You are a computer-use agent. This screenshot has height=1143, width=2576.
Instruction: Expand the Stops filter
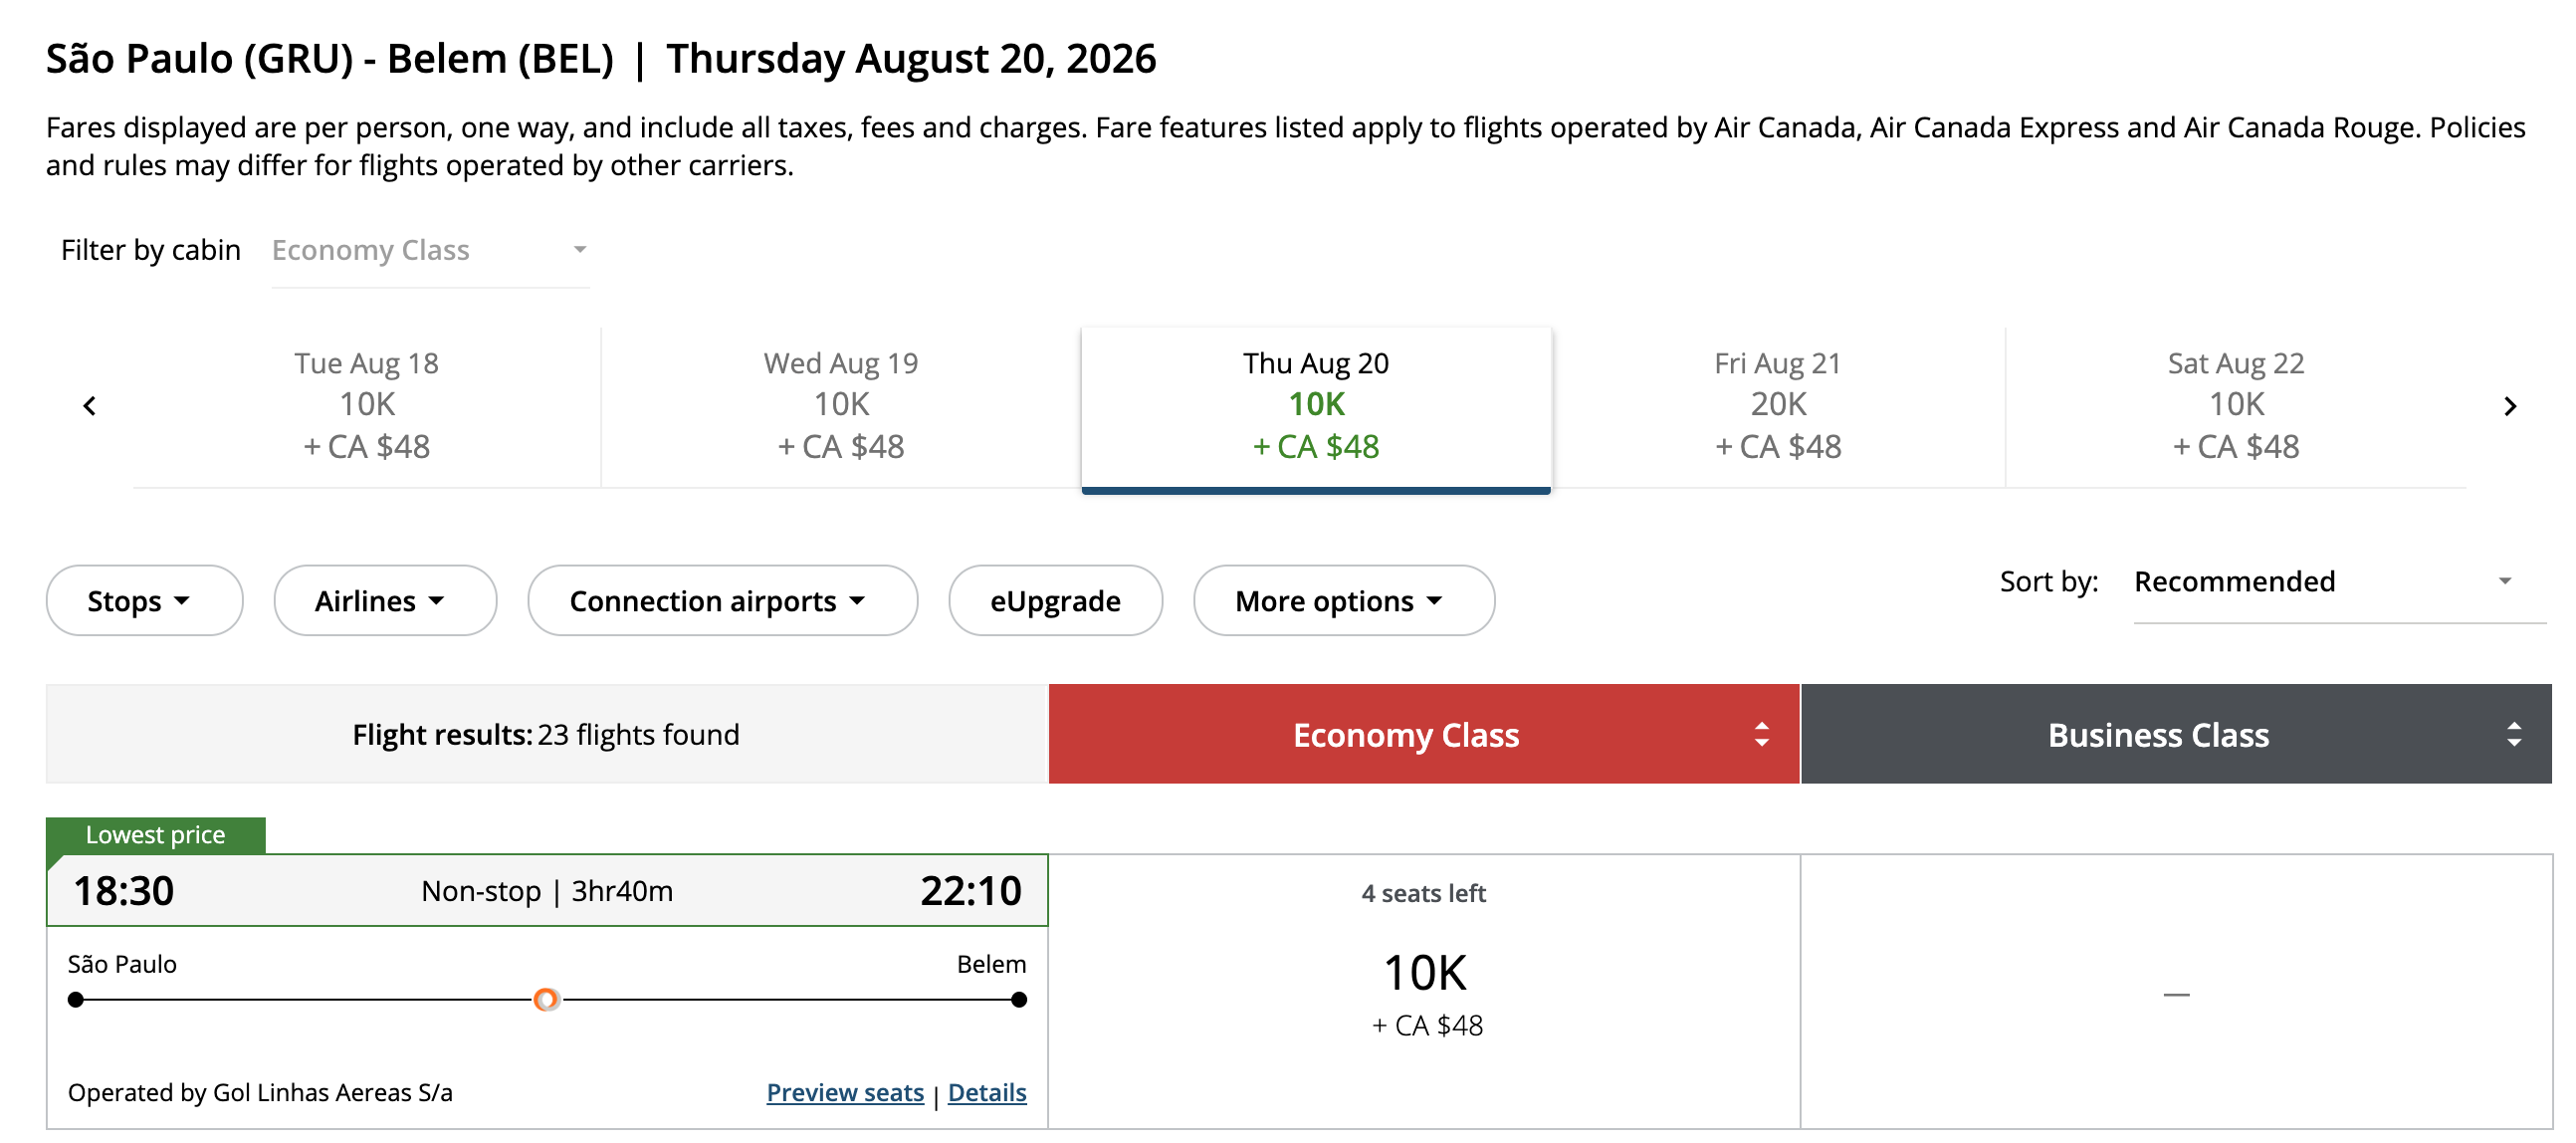click(144, 601)
